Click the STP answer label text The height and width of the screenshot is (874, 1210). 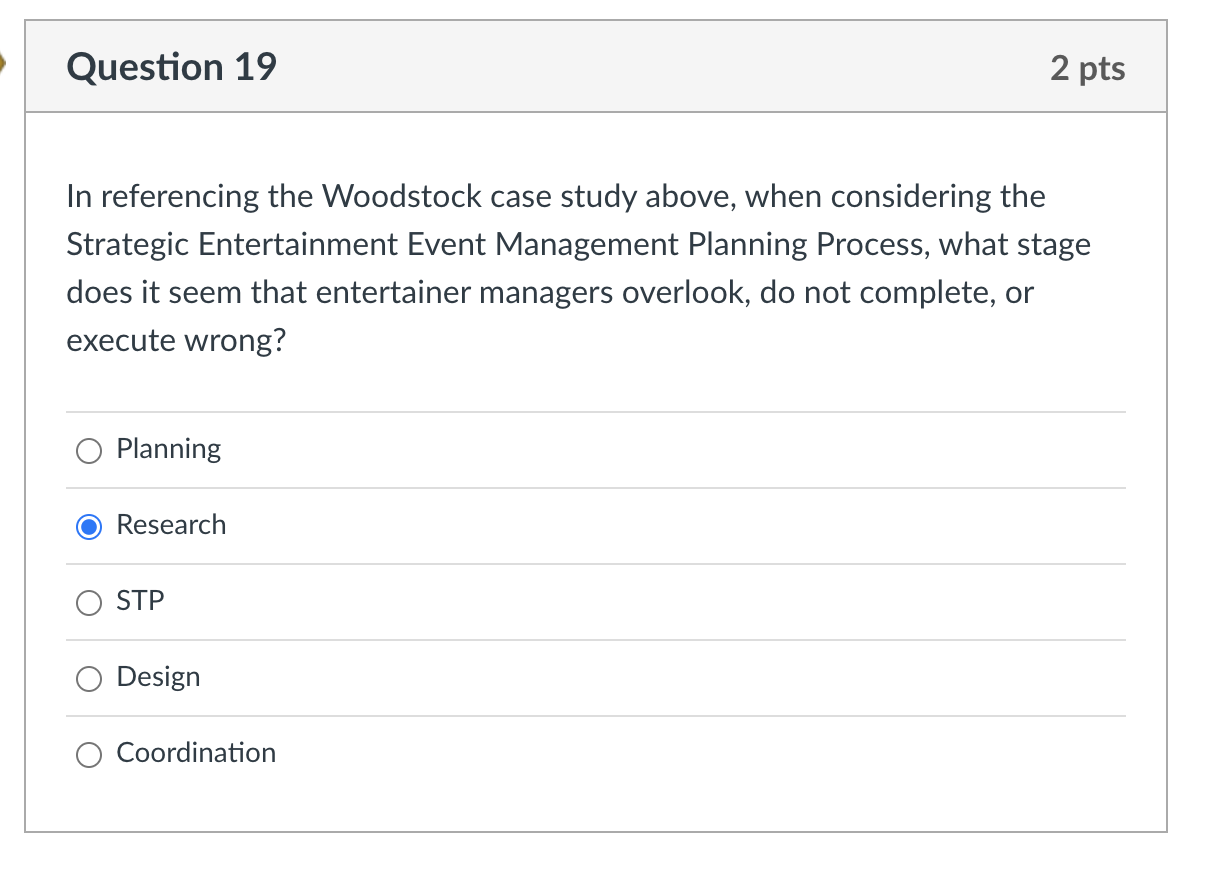141,601
